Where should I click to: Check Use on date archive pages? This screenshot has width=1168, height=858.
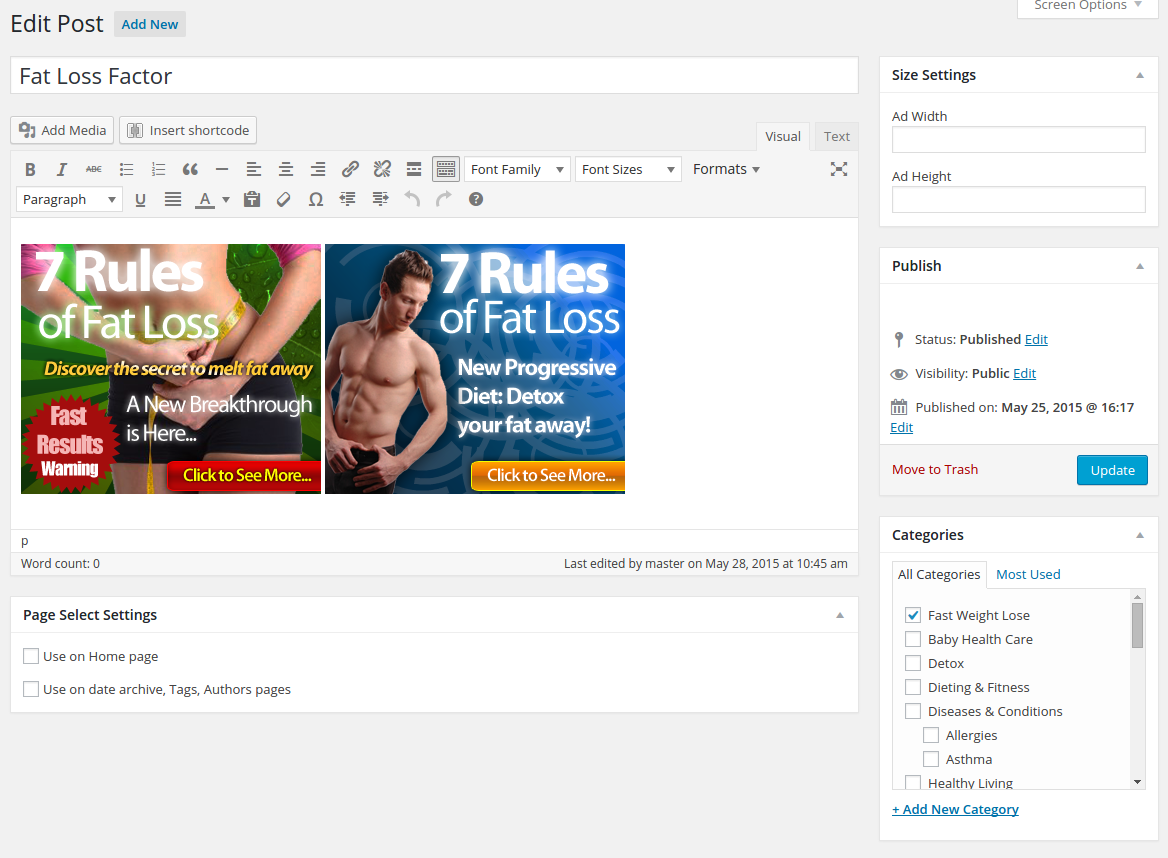click(31, 689)
